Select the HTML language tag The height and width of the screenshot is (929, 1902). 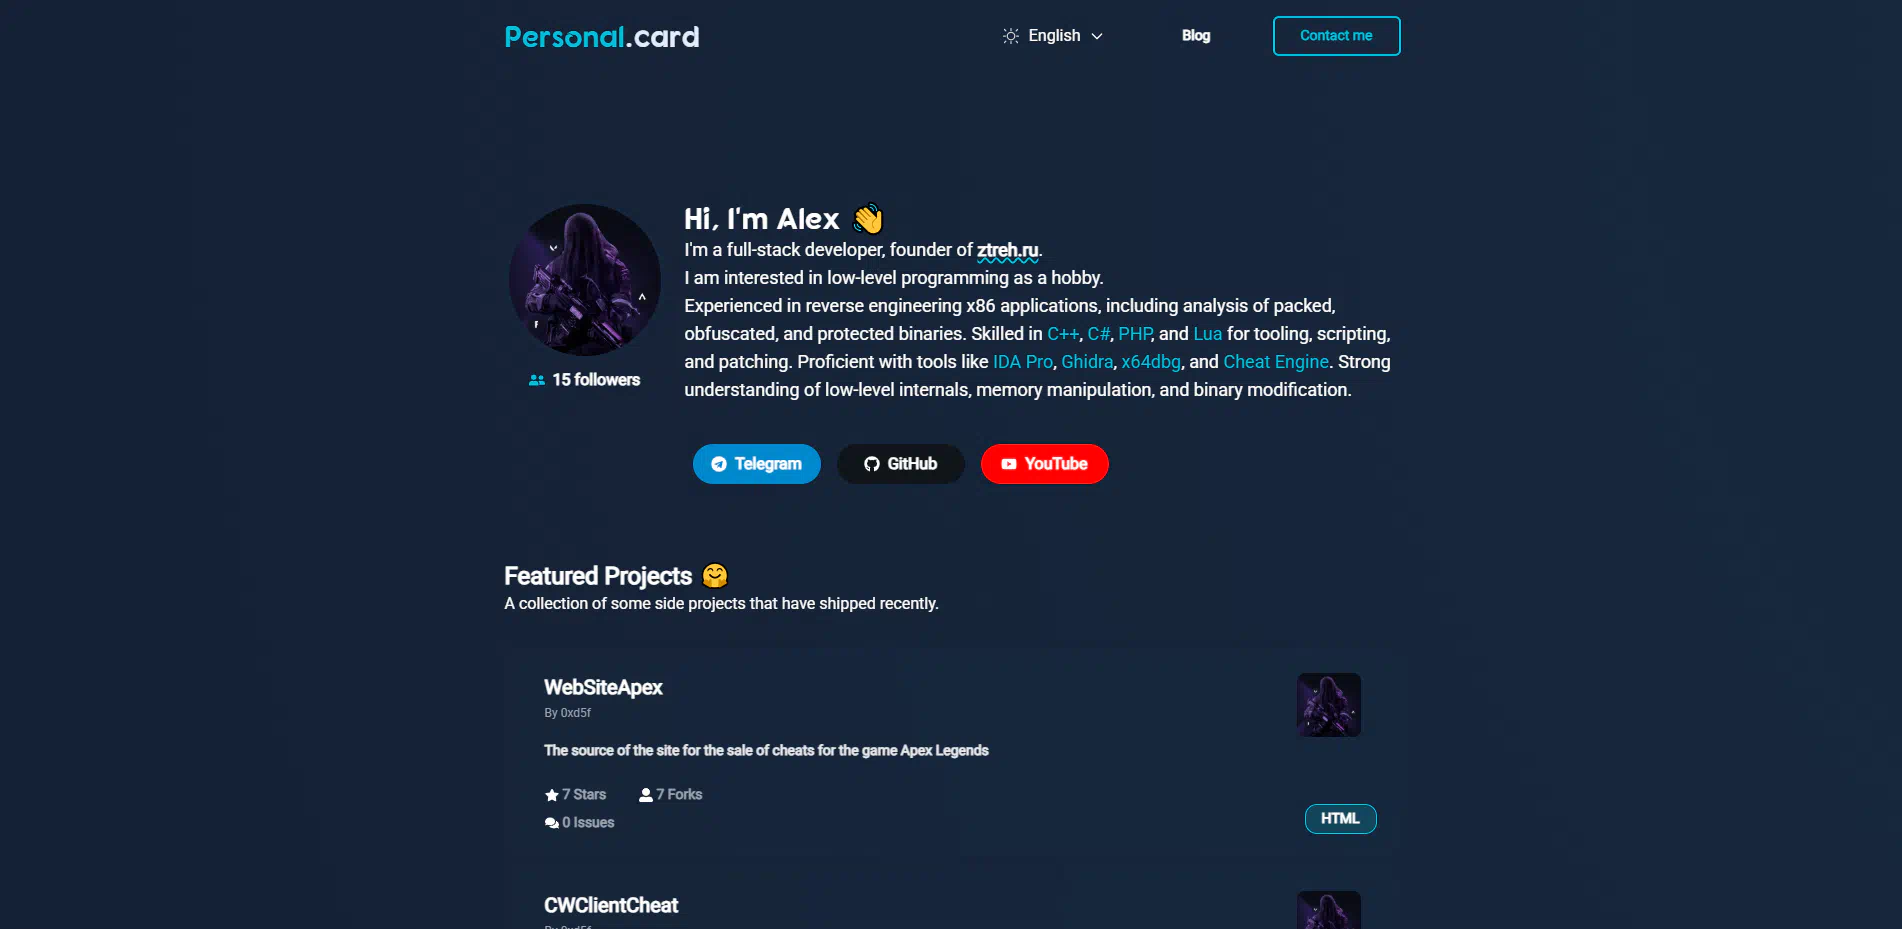(1340, 819)
